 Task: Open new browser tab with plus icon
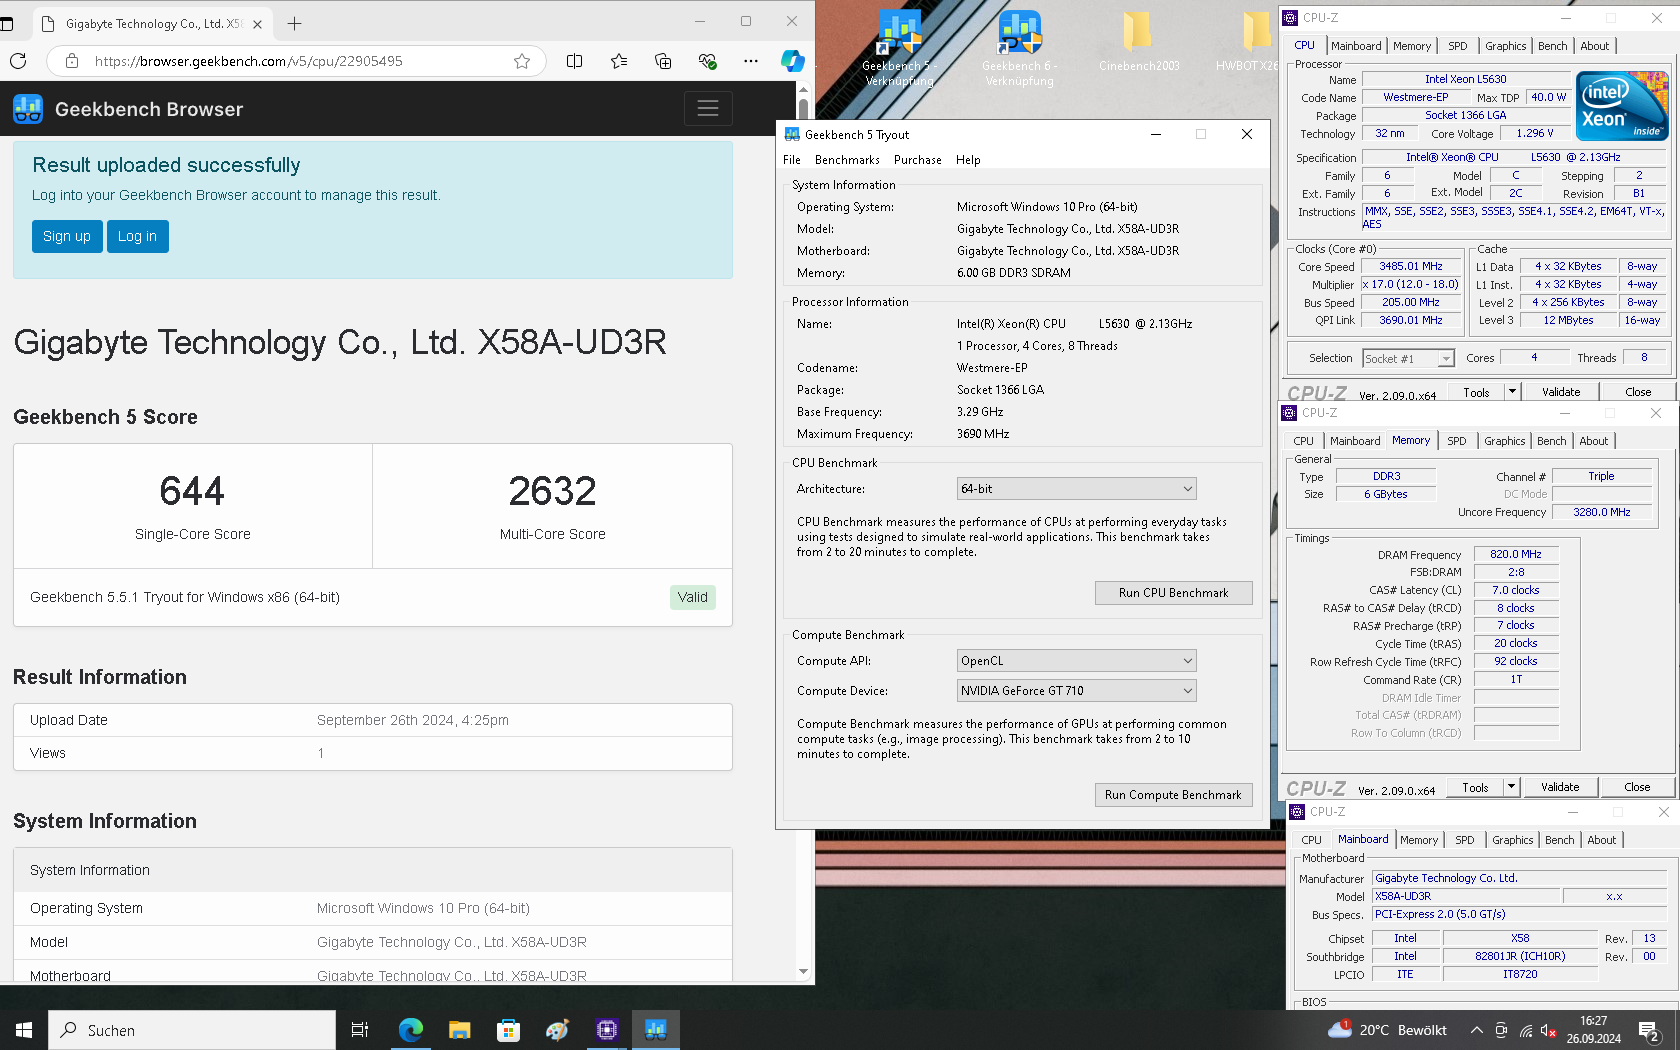pyautogui.click(x=294, y=23)
